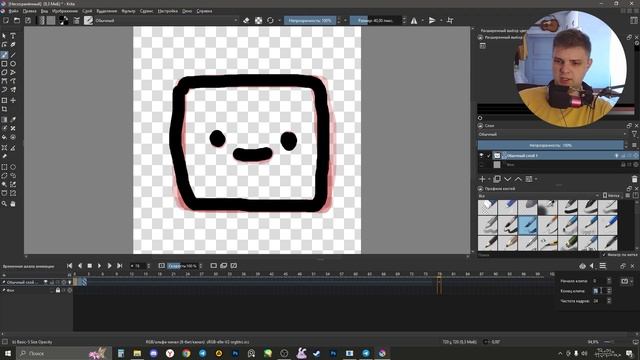The width and height of the screenshot is (640, 360).
Task: Select the Pan hand tool
Action: (13, 203)
